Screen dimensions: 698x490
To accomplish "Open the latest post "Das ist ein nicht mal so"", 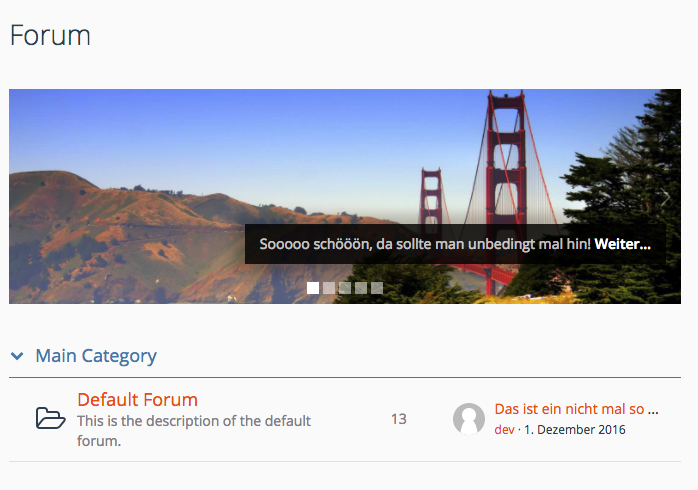I will pos(576,409).
